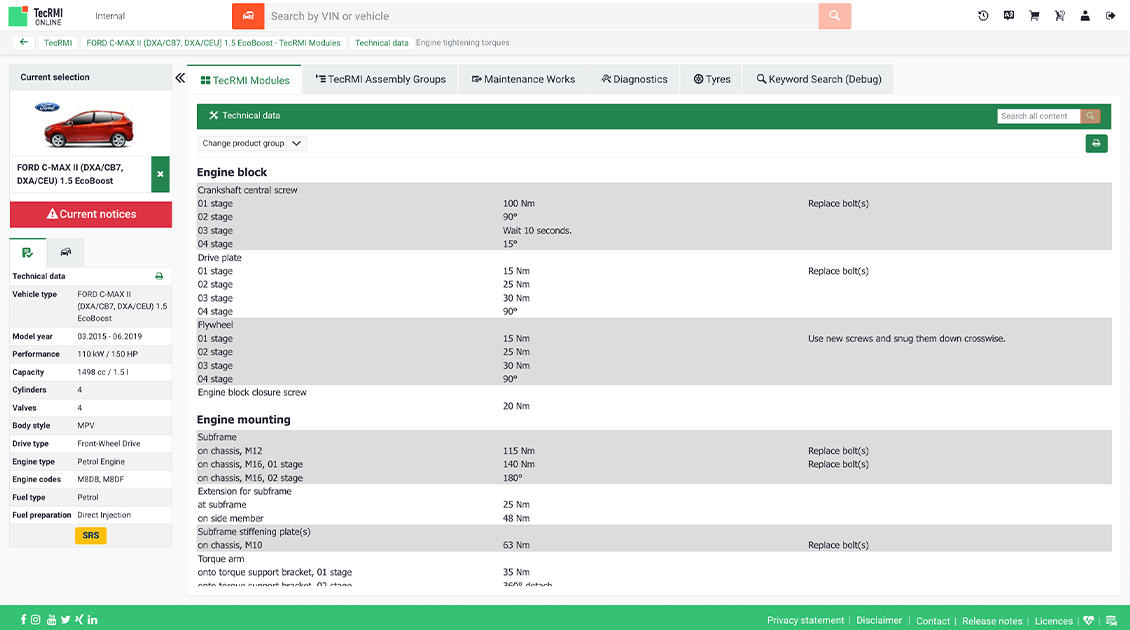This screenshot has height=630, width=1130.
Task: Click the Search all content field
Action: 1038,116
